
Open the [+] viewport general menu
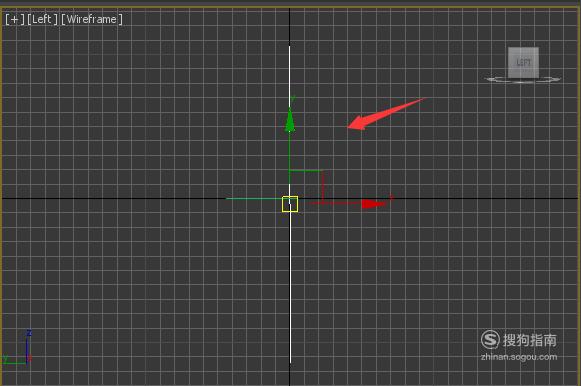point(15,19)
